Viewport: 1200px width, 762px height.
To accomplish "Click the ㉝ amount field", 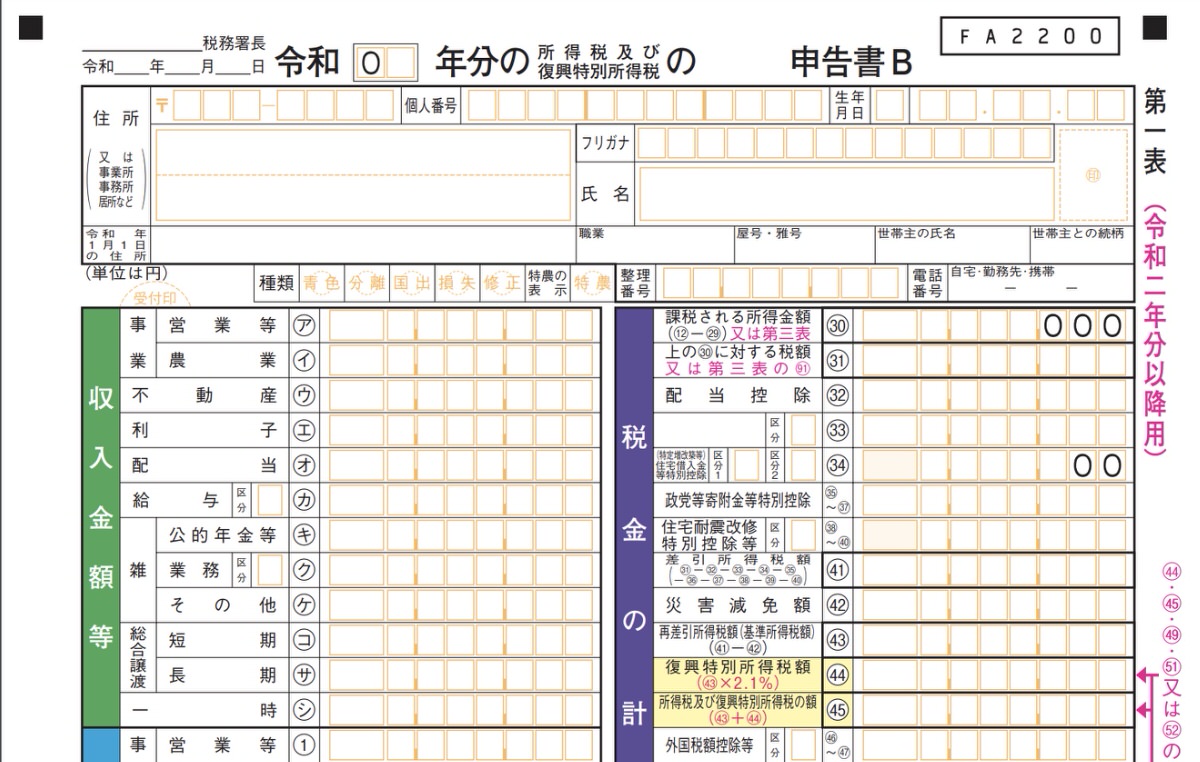I will [994, 430].
